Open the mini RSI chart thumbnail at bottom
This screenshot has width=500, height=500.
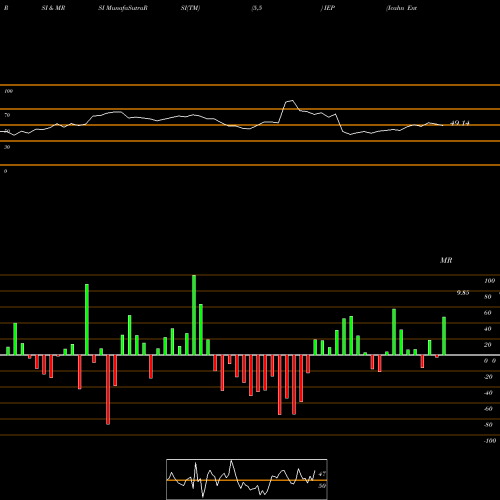click(247, 479)
